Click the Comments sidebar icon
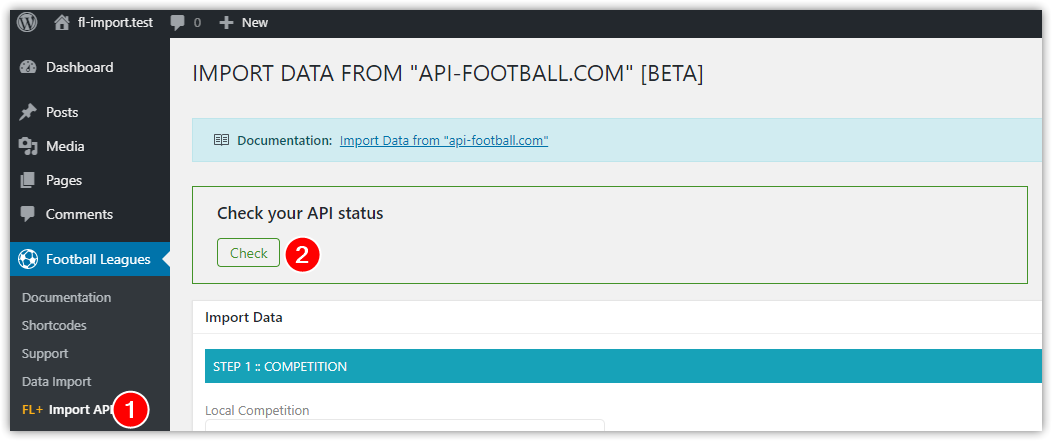This screenshot has height=441, width=1052. pos(28,215)
